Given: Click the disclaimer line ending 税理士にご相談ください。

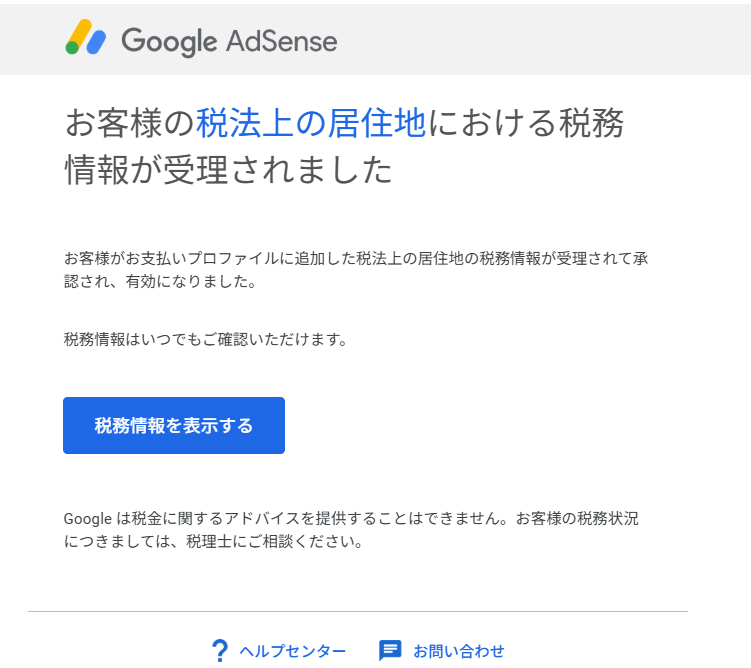Looking at the screenshot, I should coord(212,543).
